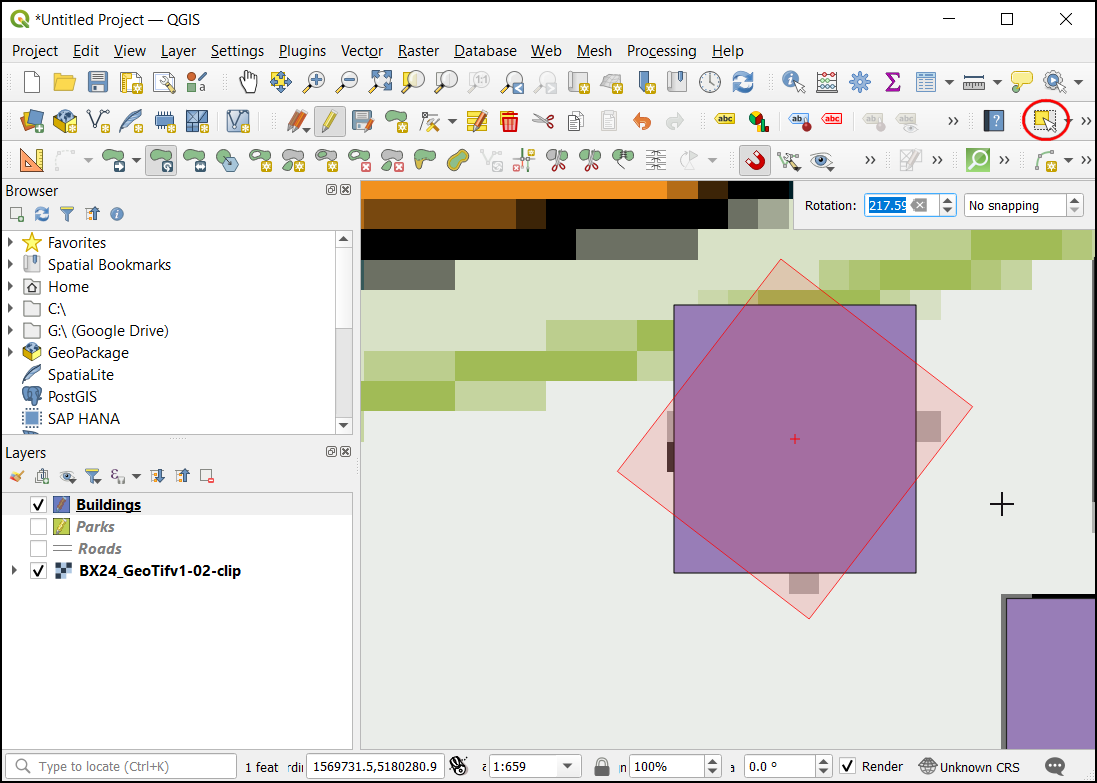Open the Vector menu
The height and width of the screenshot is (783, 1097).
361,50
